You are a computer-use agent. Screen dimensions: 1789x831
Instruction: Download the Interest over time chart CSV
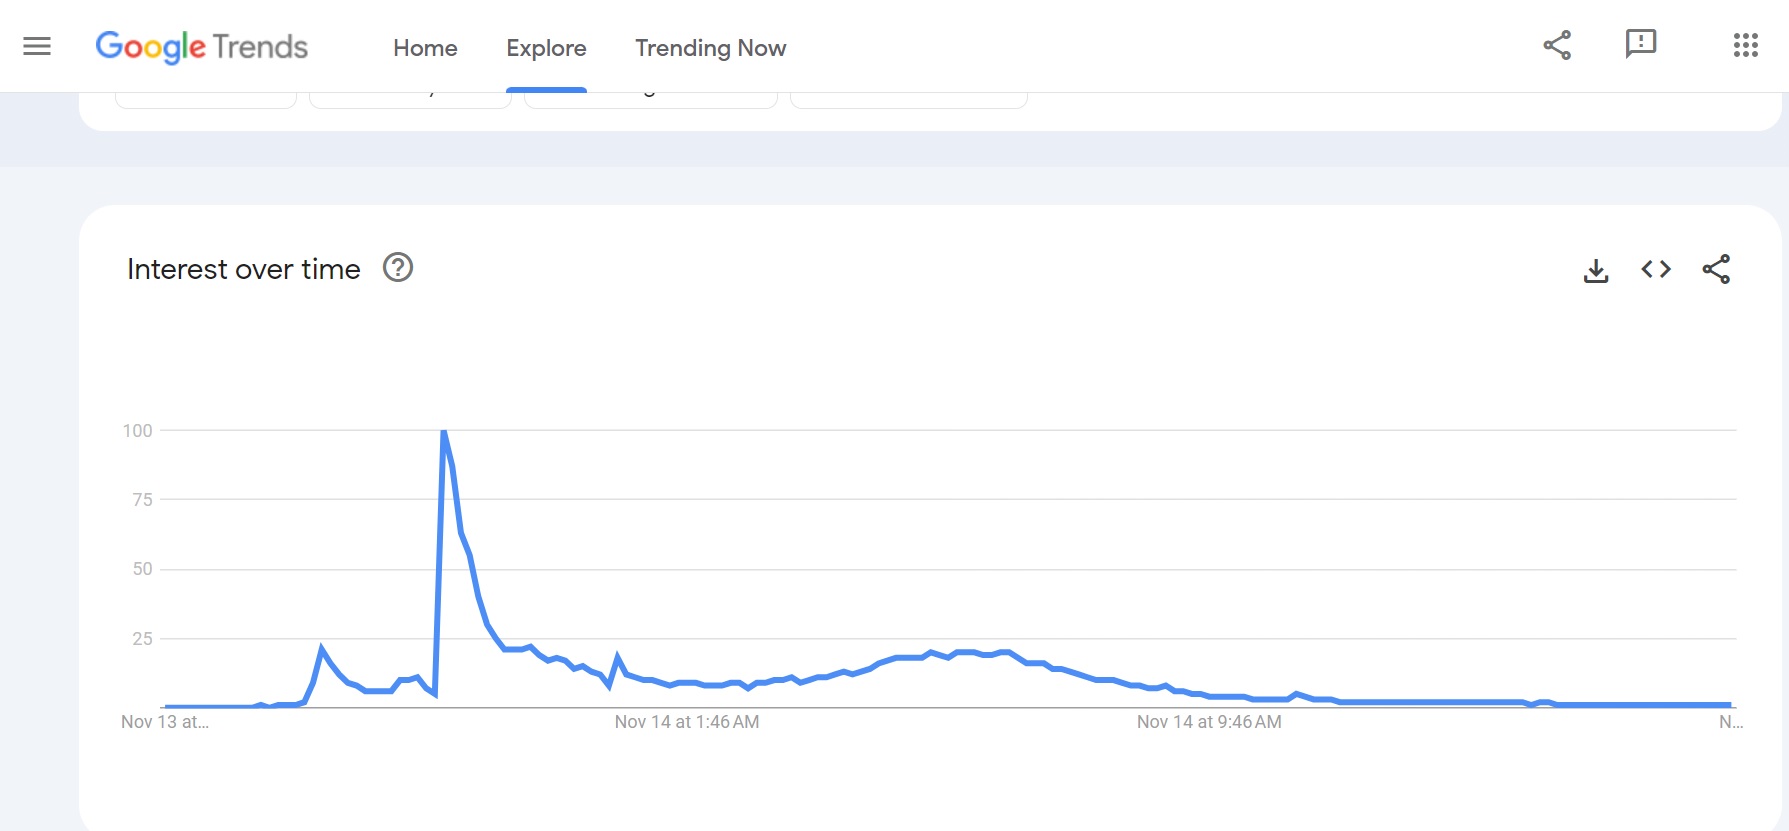tap(1596, 270)
